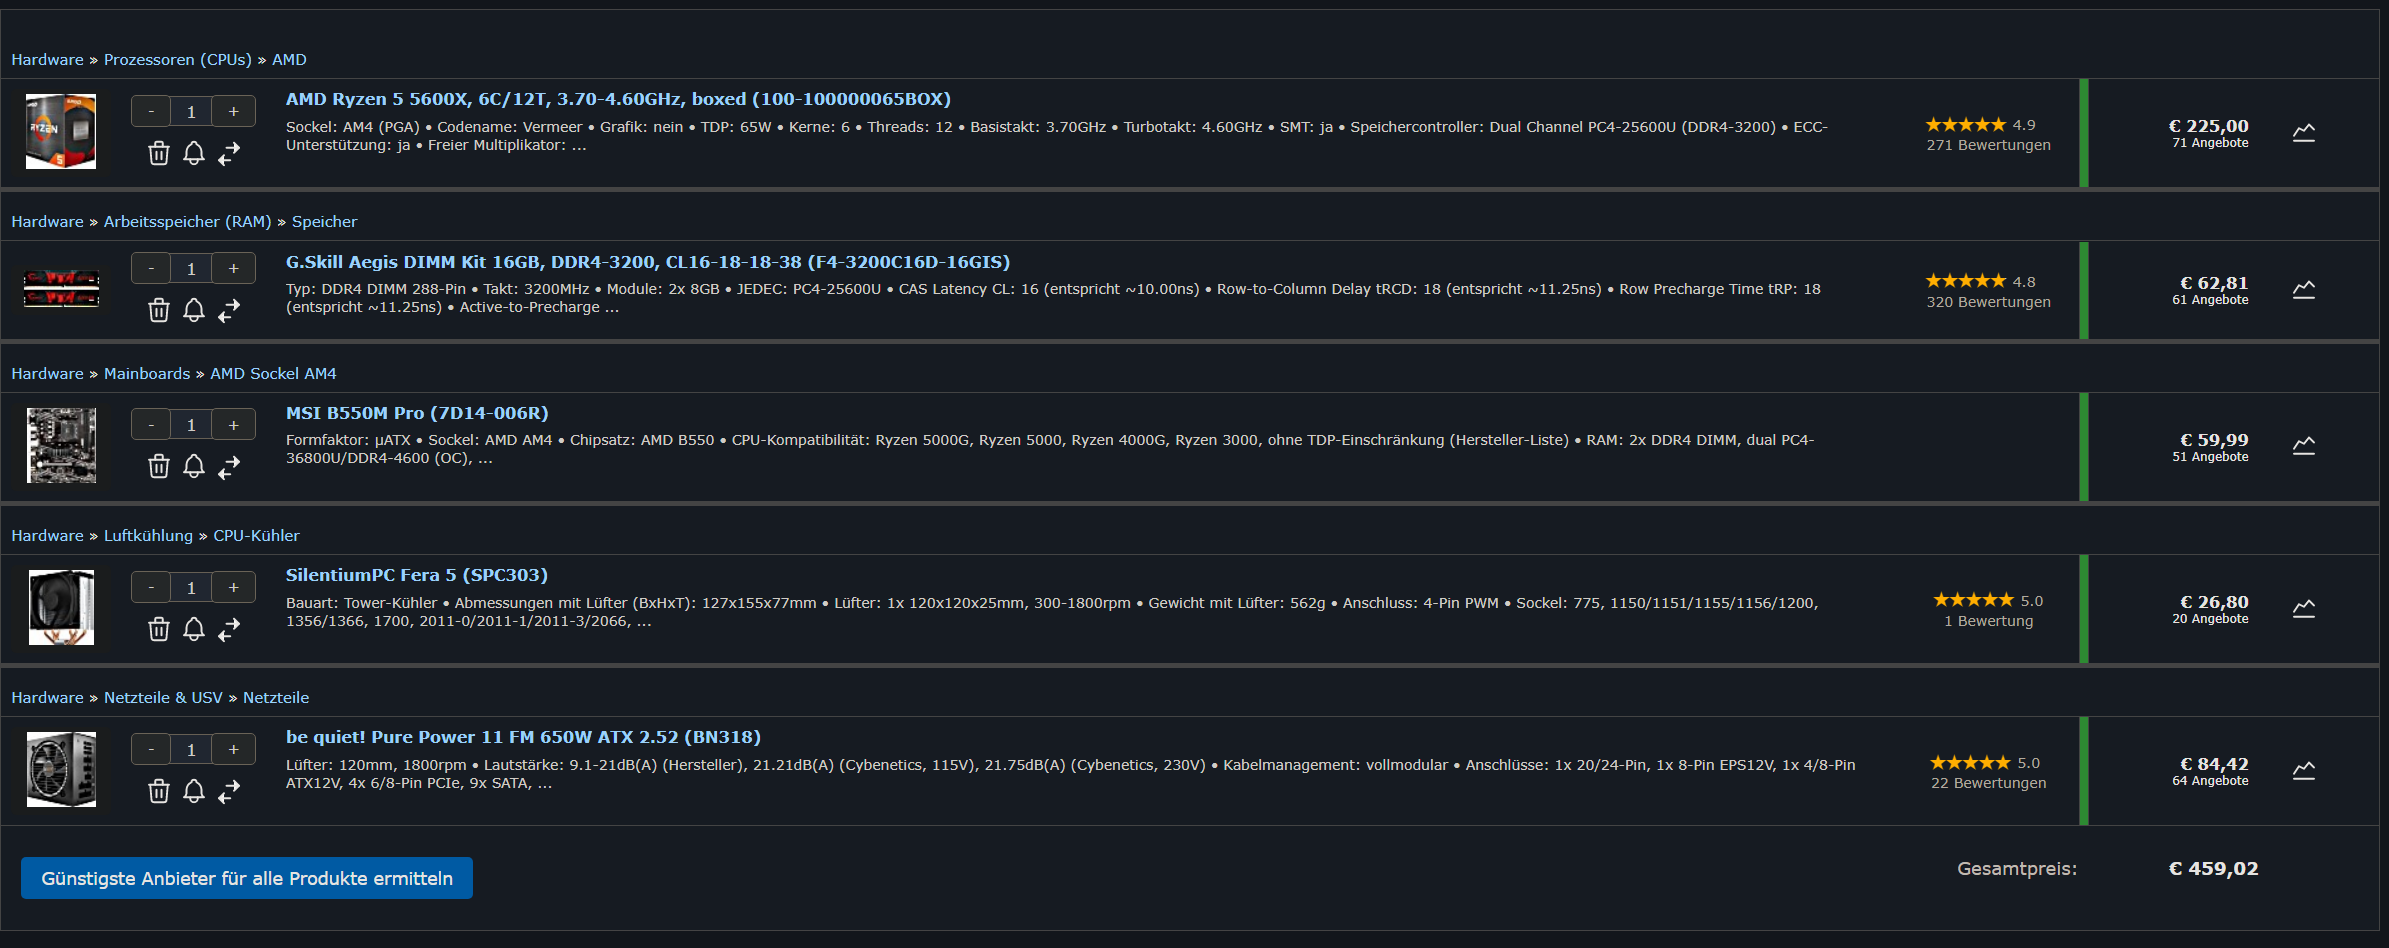
Task: Add one more MSI B550M Pro
Action: pos(234,424)
